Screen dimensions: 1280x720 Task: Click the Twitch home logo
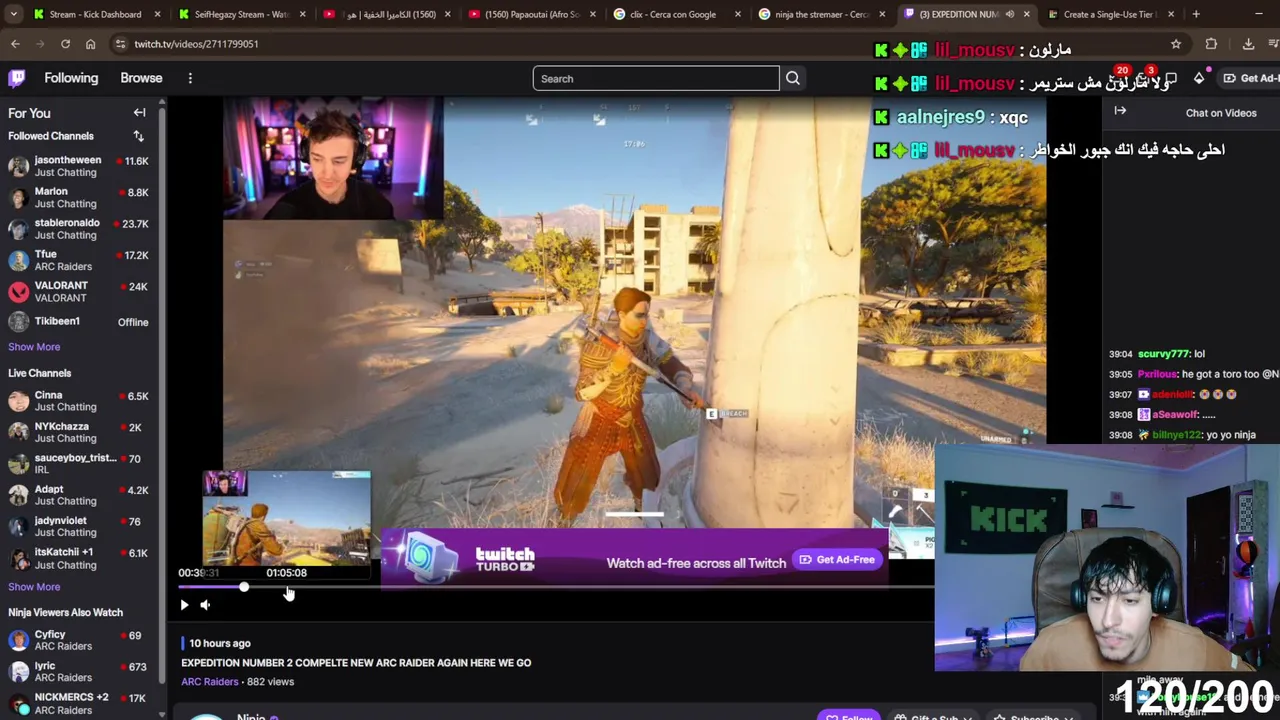coord(17,78)
